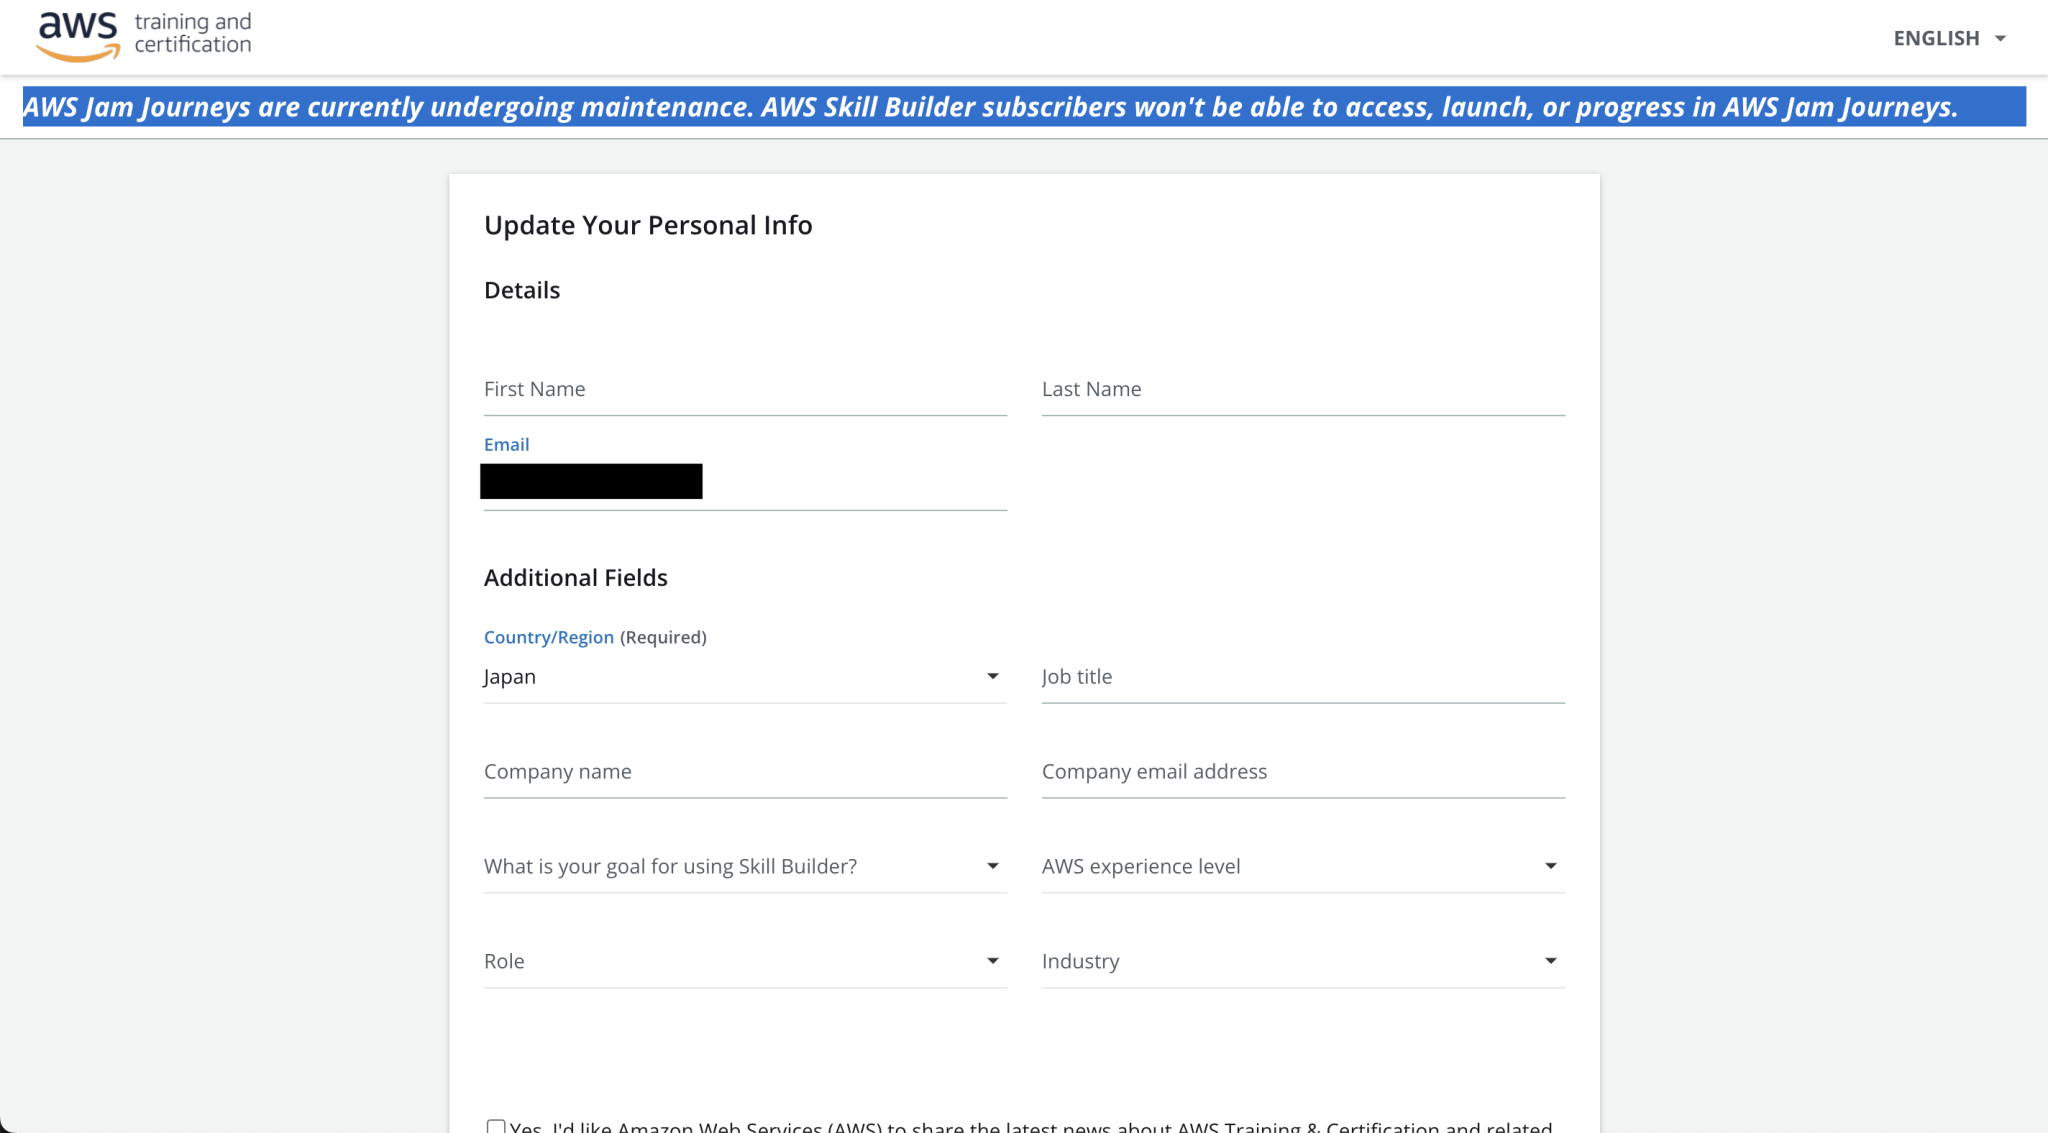
Task: Click the blue Email label link
Action: coord(506,444)
